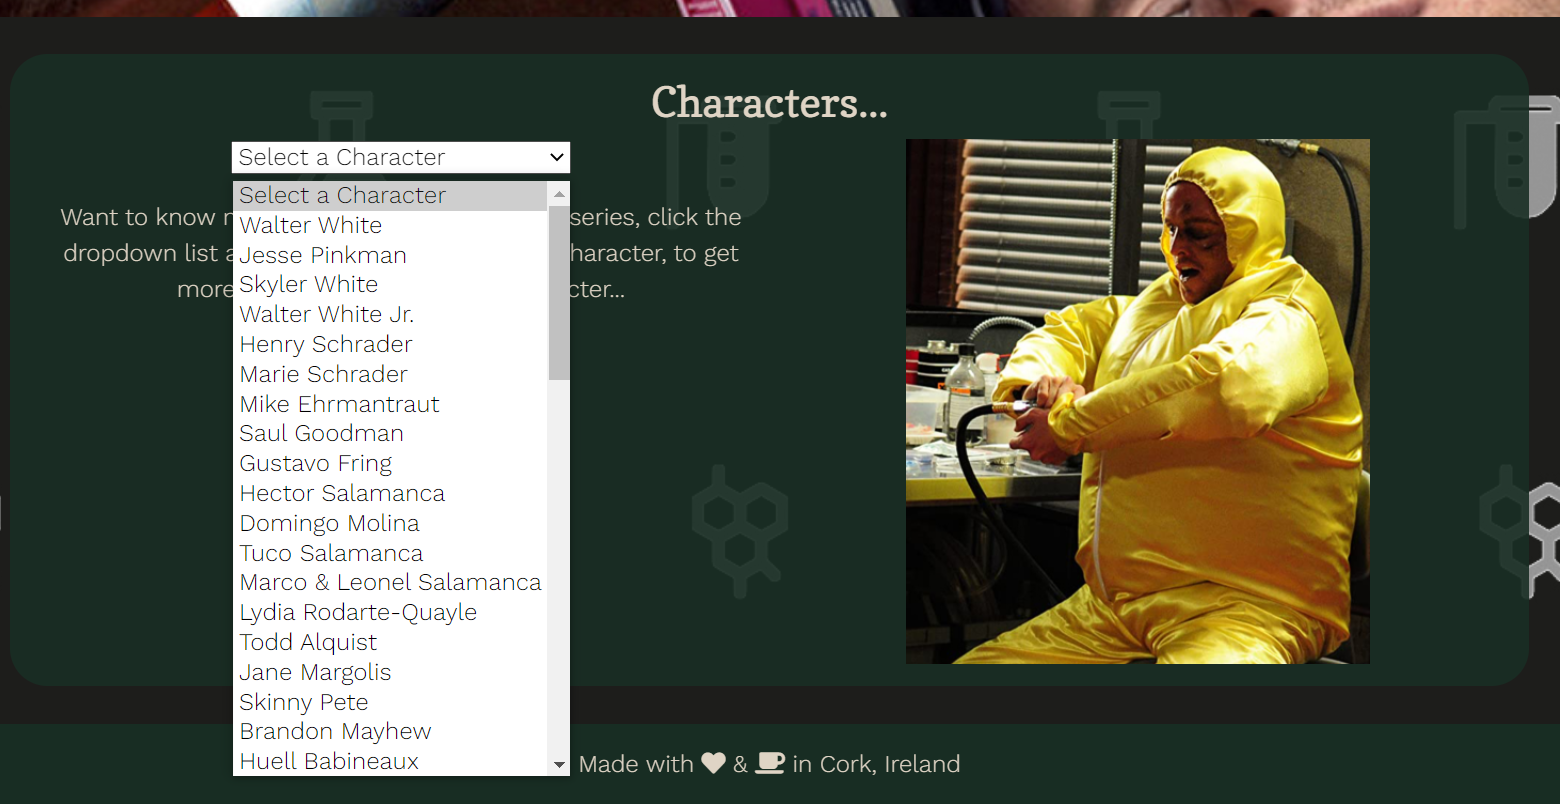This screenshot has width=1560, height=804.
Task: Click the dropdown list scroll-up arrow
Action: (x=559, y=194)
